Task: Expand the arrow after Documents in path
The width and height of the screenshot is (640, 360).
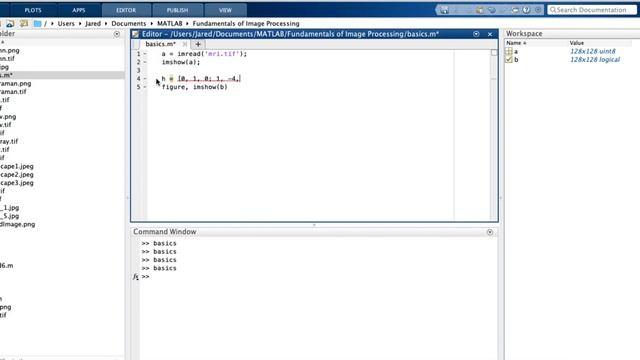Action: [x=151, y=24]
